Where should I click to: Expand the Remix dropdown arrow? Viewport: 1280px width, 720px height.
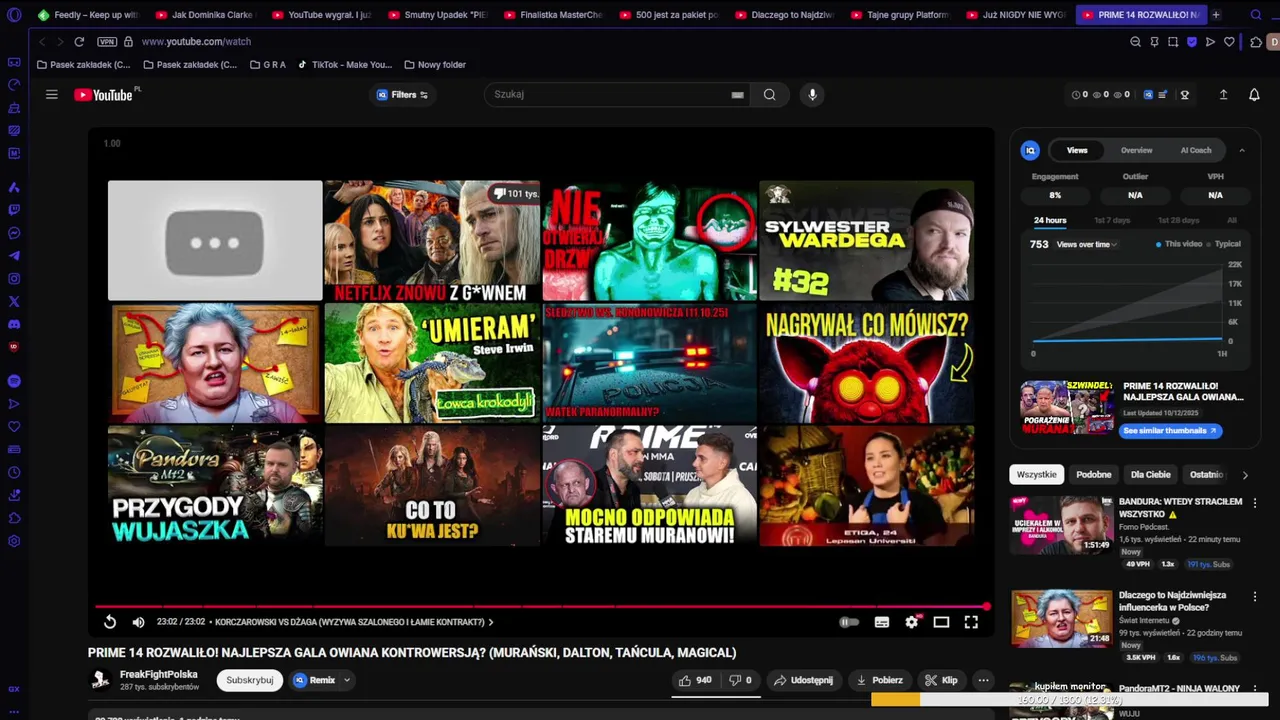[347, 680]
